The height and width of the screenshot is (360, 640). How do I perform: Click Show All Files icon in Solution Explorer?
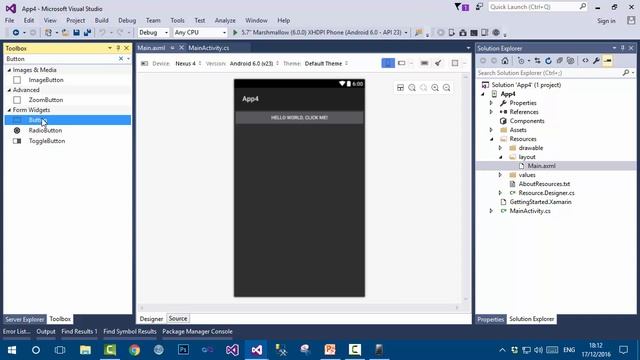point(571,61)
